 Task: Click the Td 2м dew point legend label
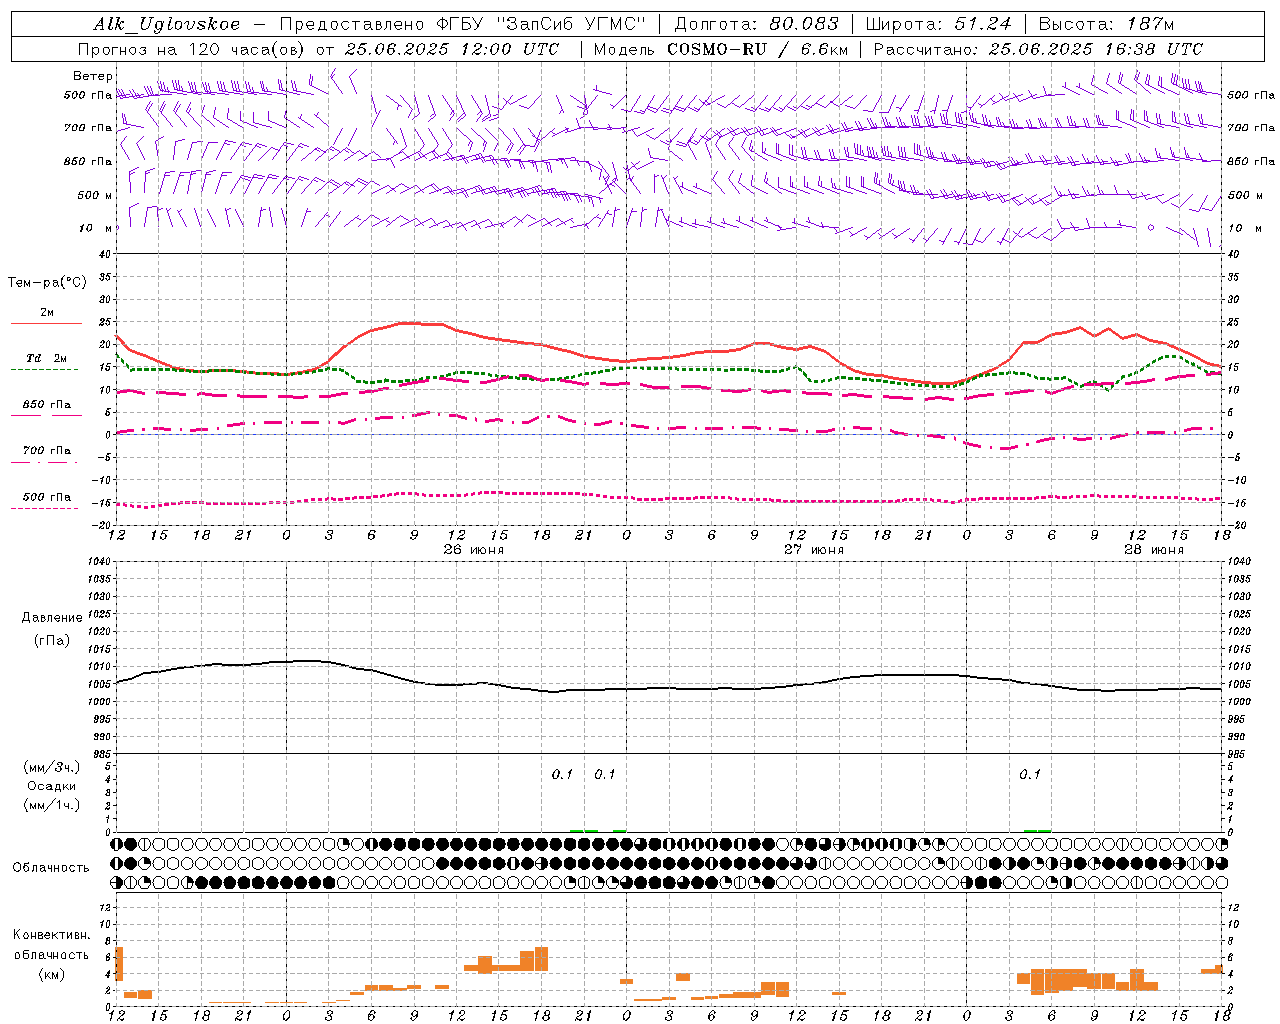[47, 358]
